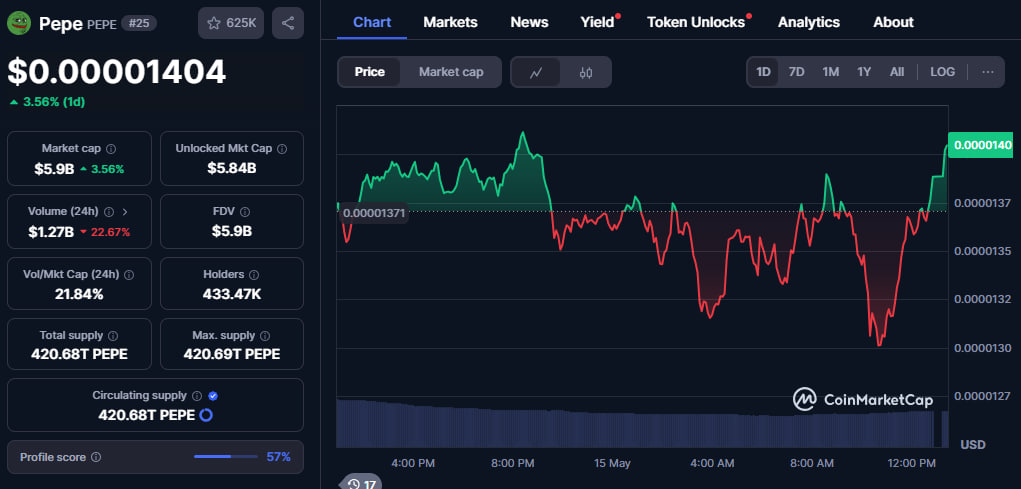This screenshot has width=1021, height=489.
Task: Set chart range to 1D
Action: 763,72
